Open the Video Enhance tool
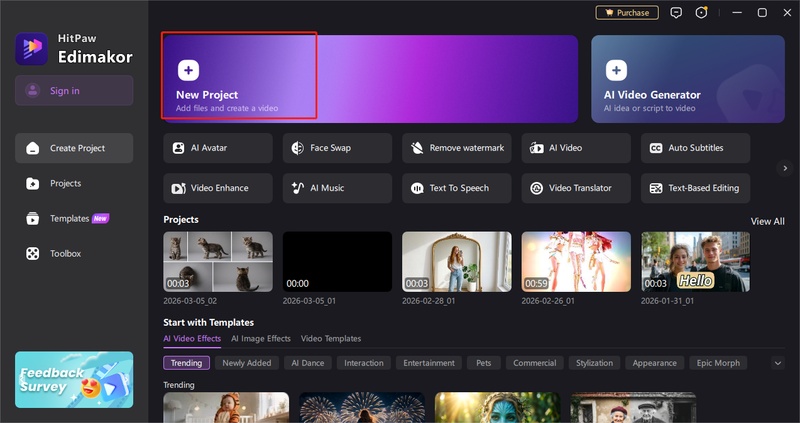This screenshot has height=423, width=800. coord(217,188)
